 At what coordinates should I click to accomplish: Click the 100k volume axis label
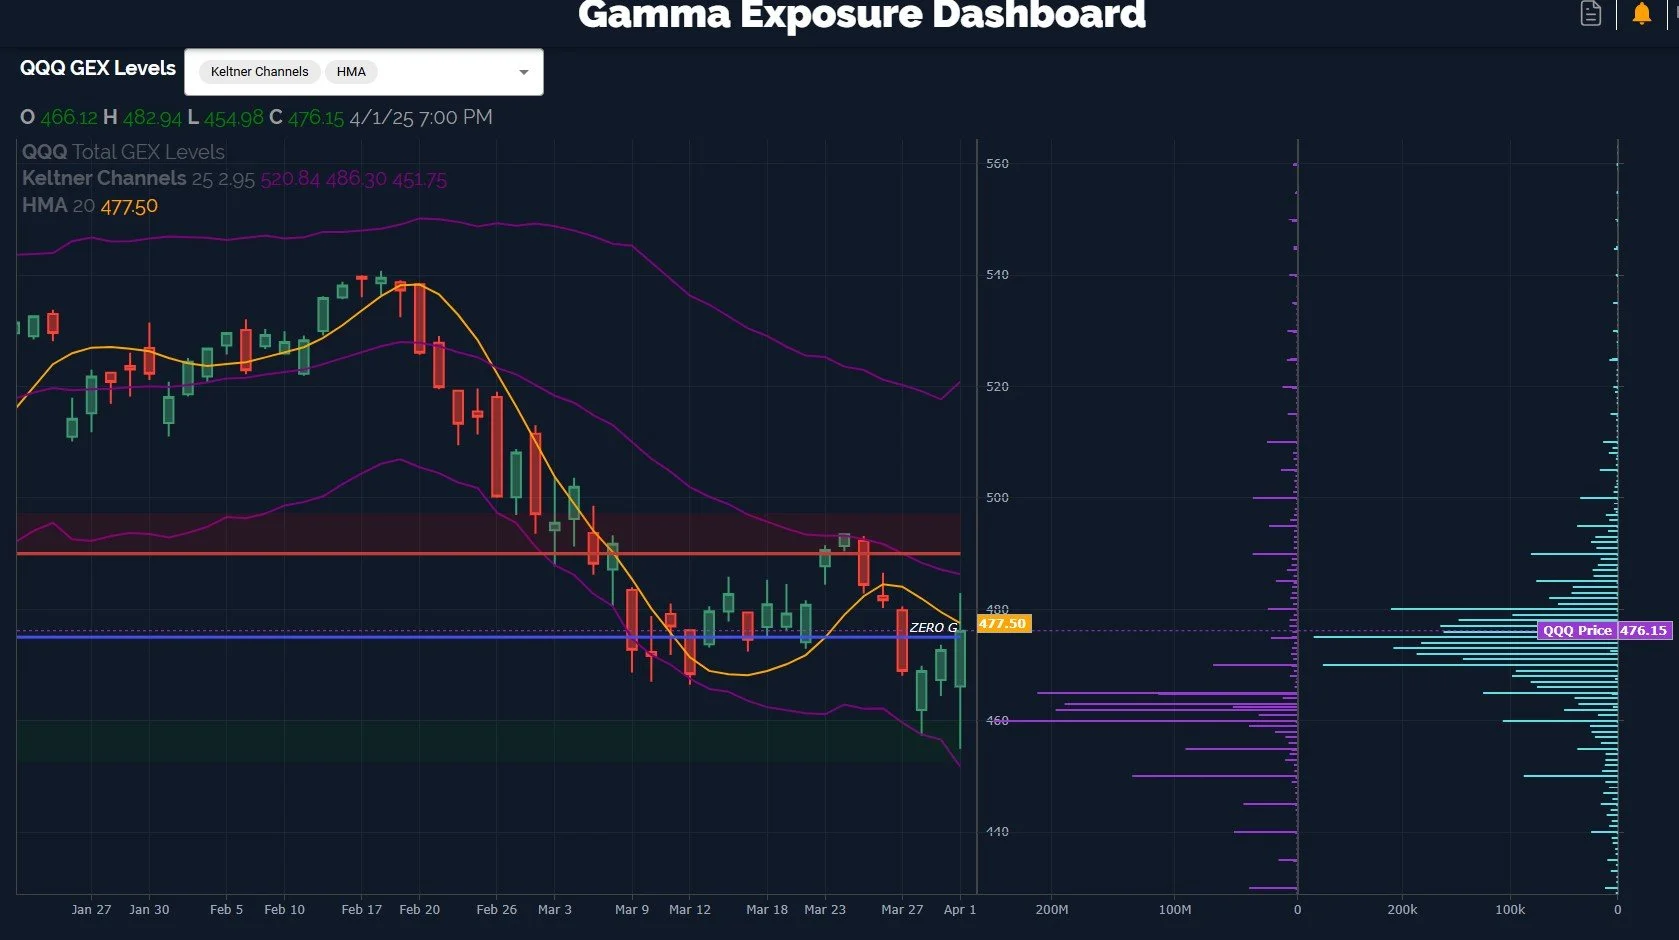point(1509,909)
